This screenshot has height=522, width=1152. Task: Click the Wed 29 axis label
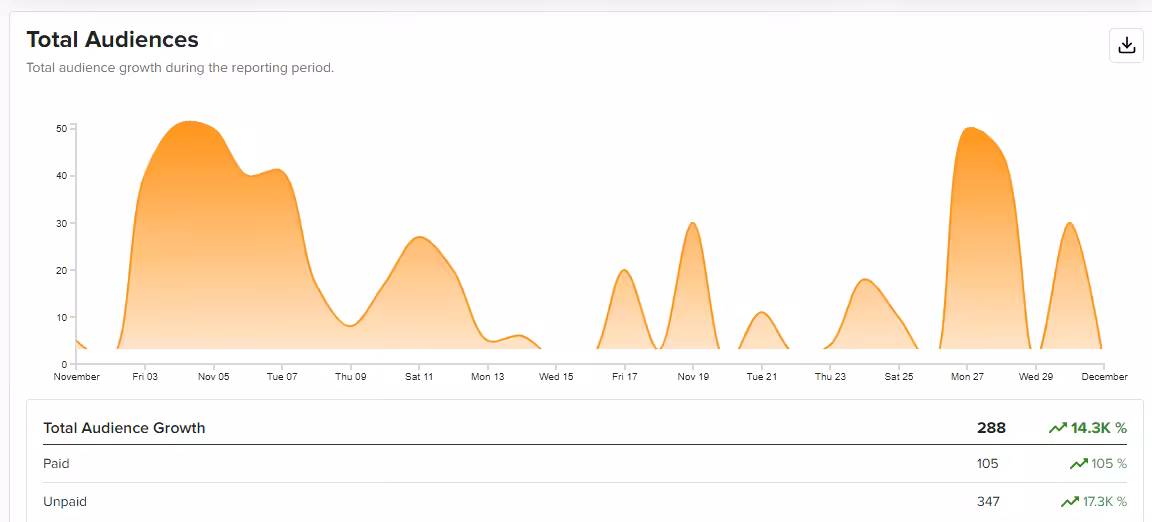coord(1036,376)
